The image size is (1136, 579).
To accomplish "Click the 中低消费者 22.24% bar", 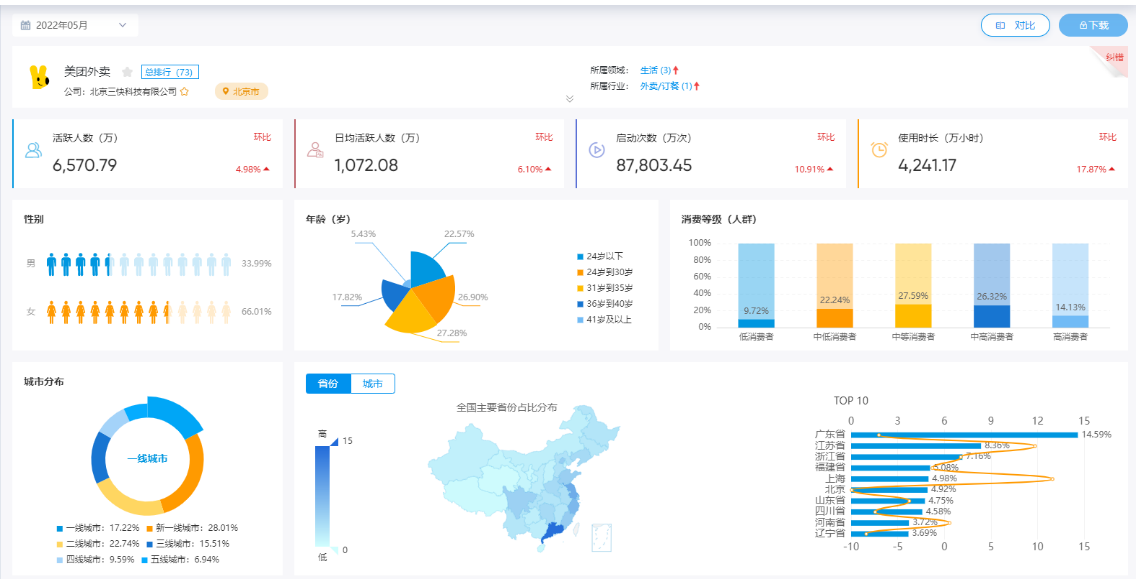I will 835,317.
